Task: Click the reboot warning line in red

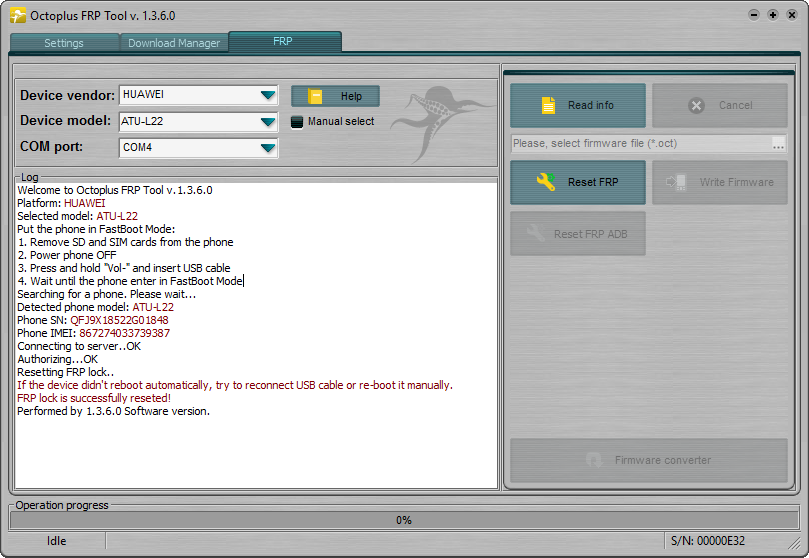Action: pos(235,385)
